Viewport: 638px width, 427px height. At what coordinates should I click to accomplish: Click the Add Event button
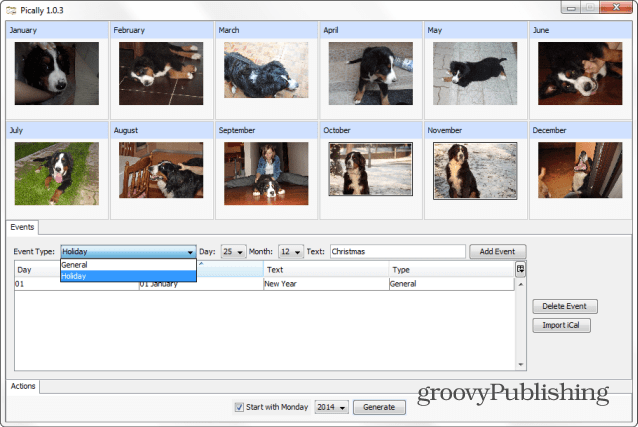click(497, 252)
